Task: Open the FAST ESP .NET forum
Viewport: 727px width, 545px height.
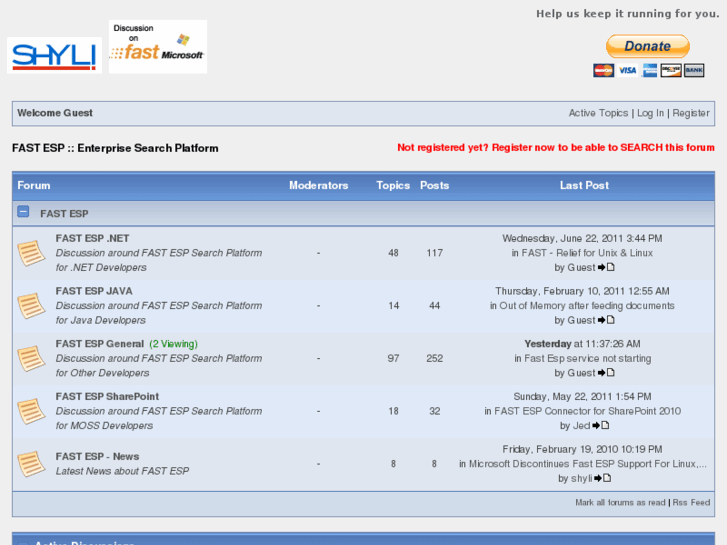Action: pos(92,238)
